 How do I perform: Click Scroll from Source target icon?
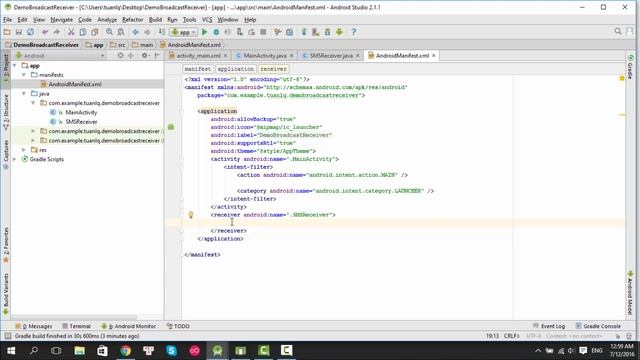(120, 56)
